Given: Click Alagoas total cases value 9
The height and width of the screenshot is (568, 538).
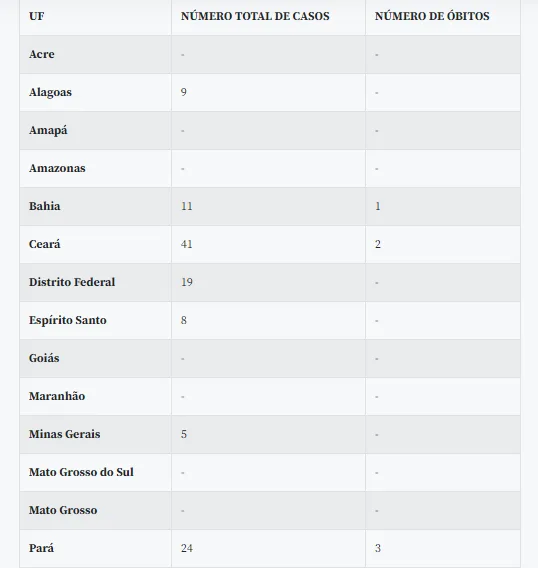Looking at the screenshot, I should (184, 92).
